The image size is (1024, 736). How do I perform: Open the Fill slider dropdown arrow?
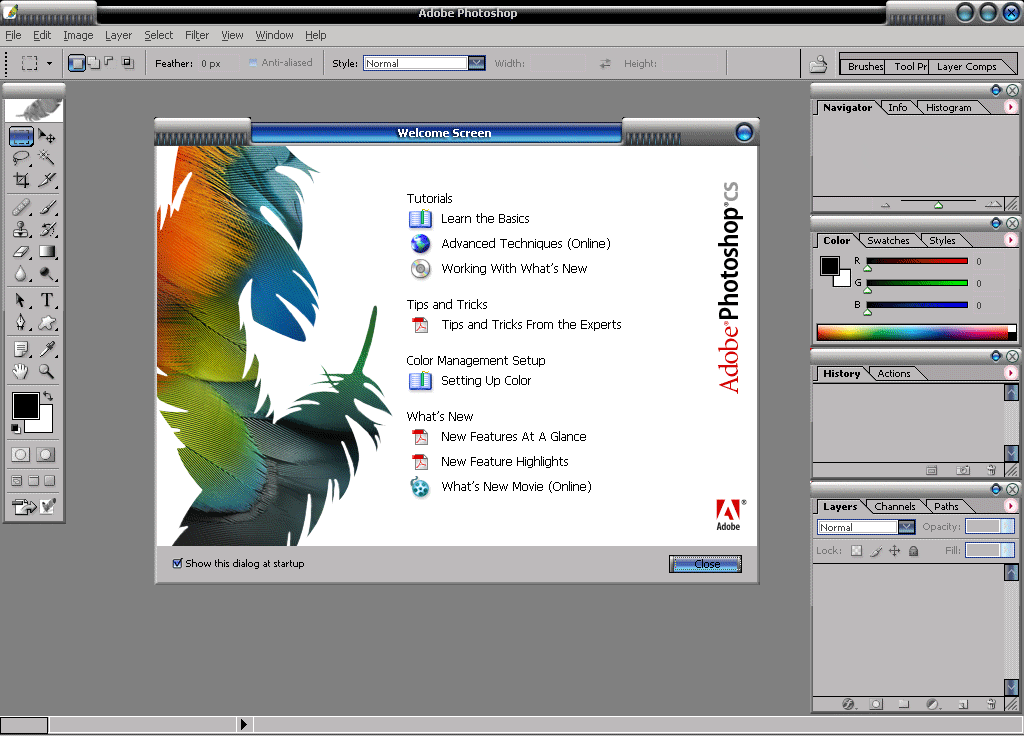coord(1008,551)
